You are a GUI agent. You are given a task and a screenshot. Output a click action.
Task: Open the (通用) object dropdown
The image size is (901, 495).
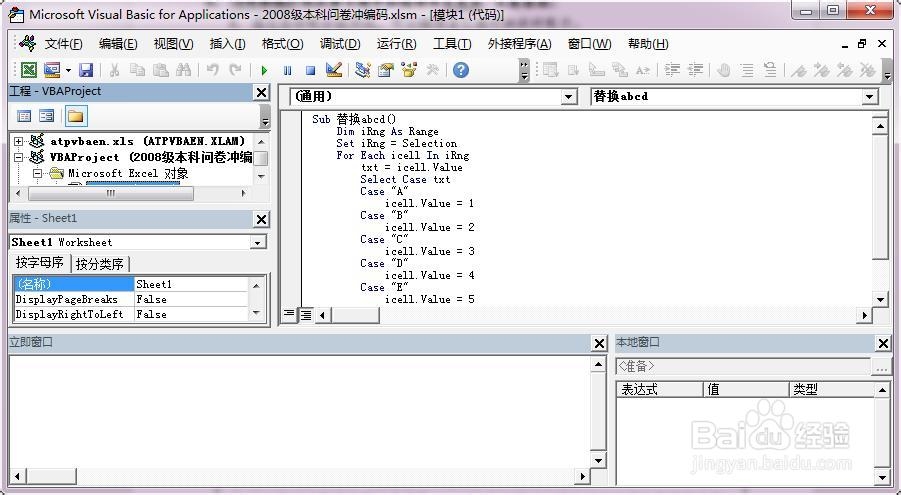pos(569,97)
